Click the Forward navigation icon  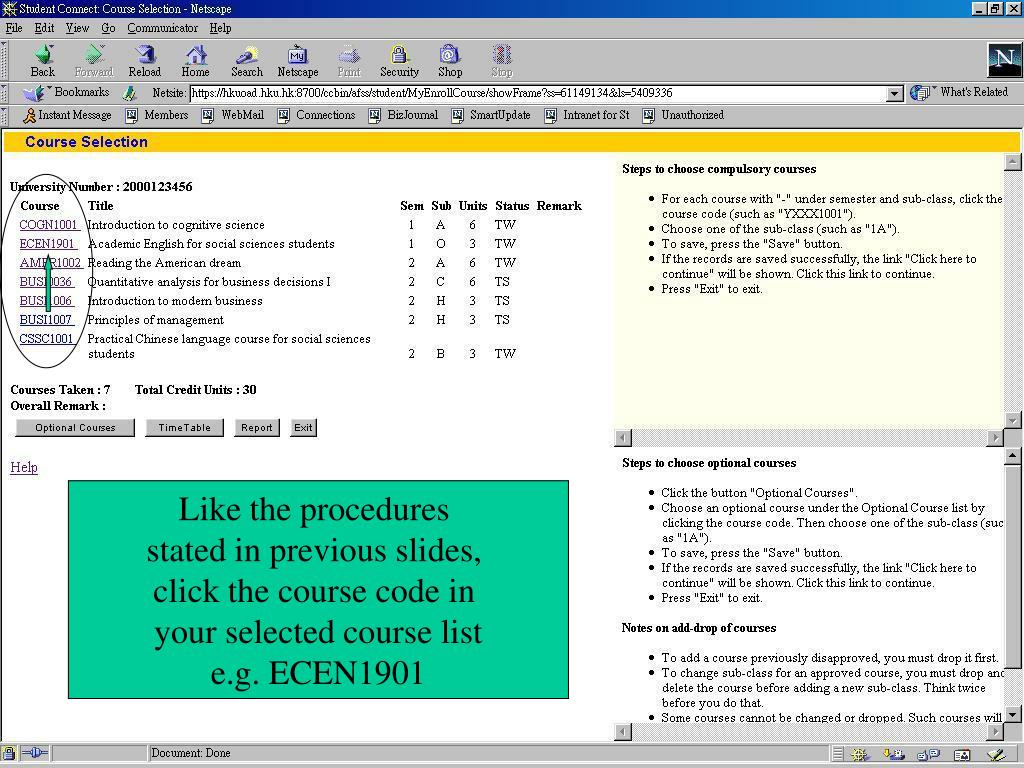tap(93, 61)
